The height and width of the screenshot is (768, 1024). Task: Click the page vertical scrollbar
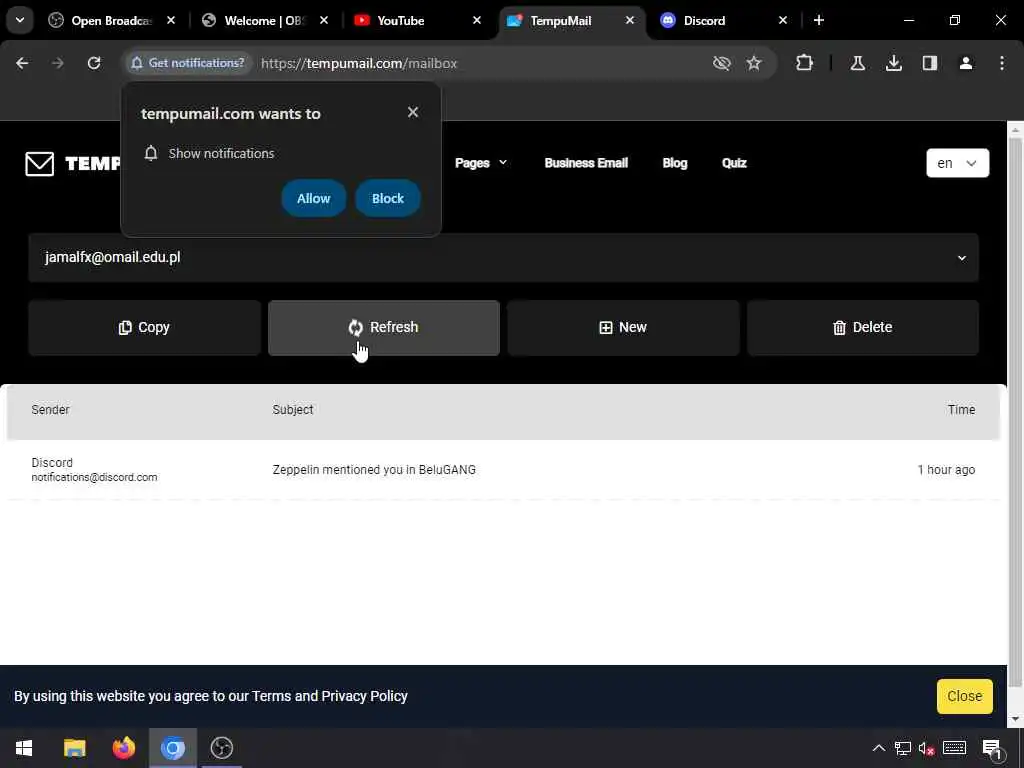tap(1015, 411)
